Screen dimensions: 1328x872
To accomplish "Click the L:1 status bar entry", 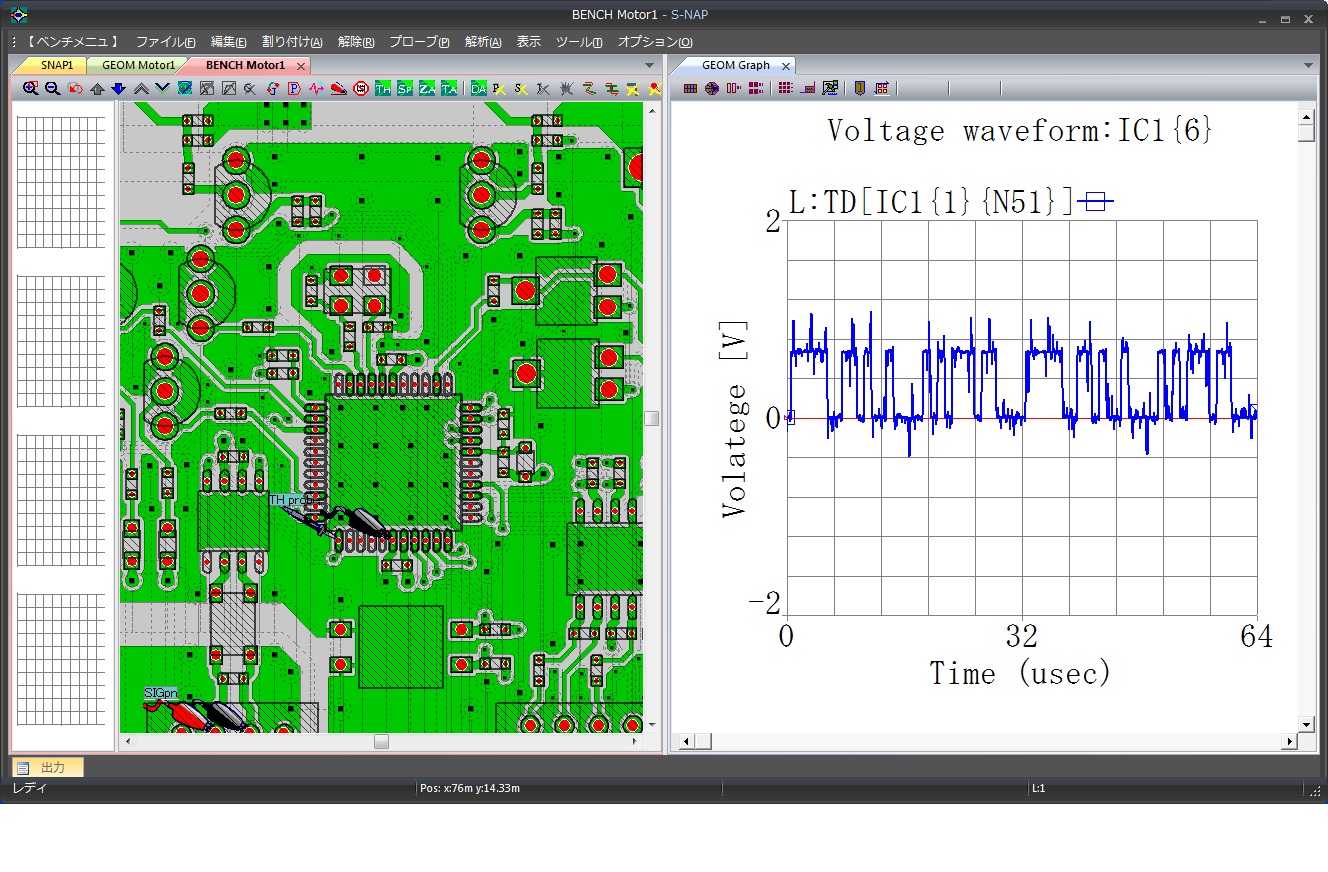I will click(1039, 788).
